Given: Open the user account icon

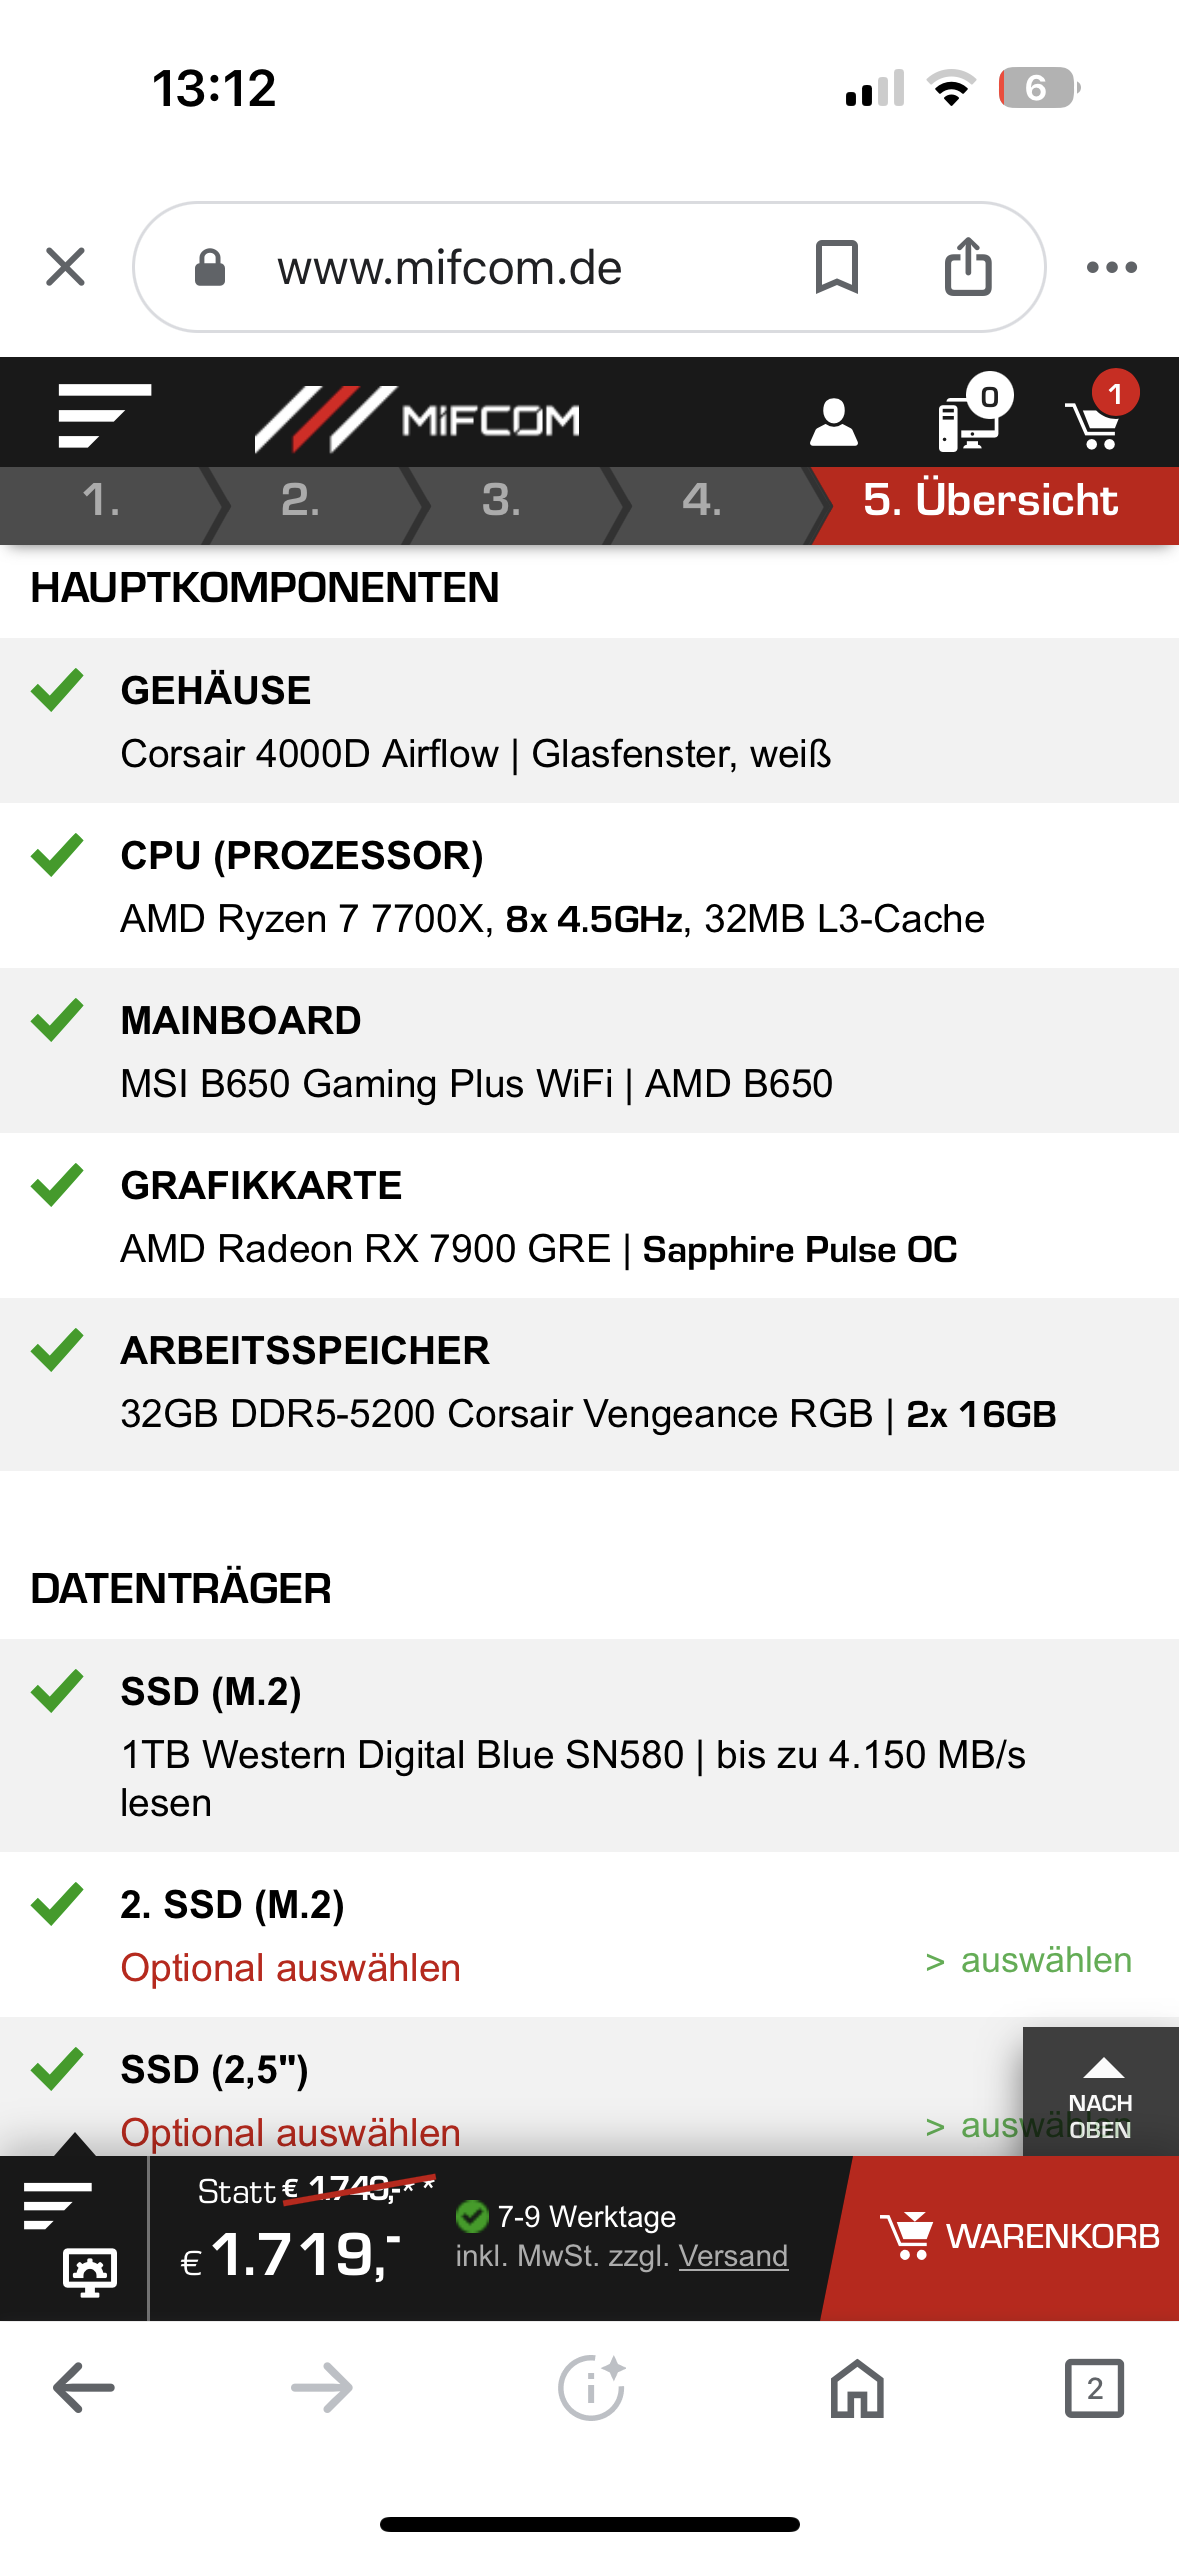Looking at the screenshot, I should (833, 421).
